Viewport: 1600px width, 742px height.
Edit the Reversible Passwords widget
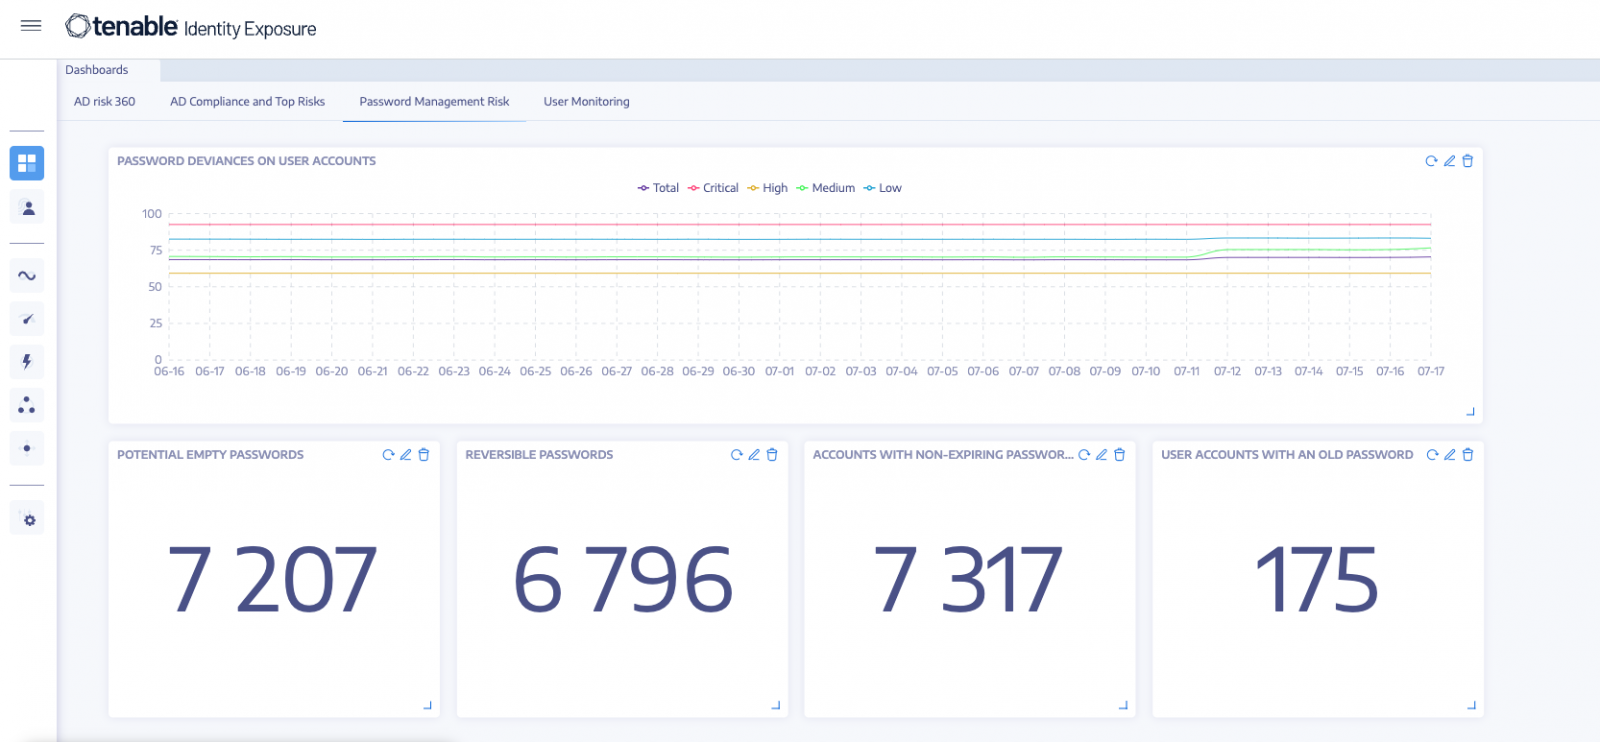[754, 455]
